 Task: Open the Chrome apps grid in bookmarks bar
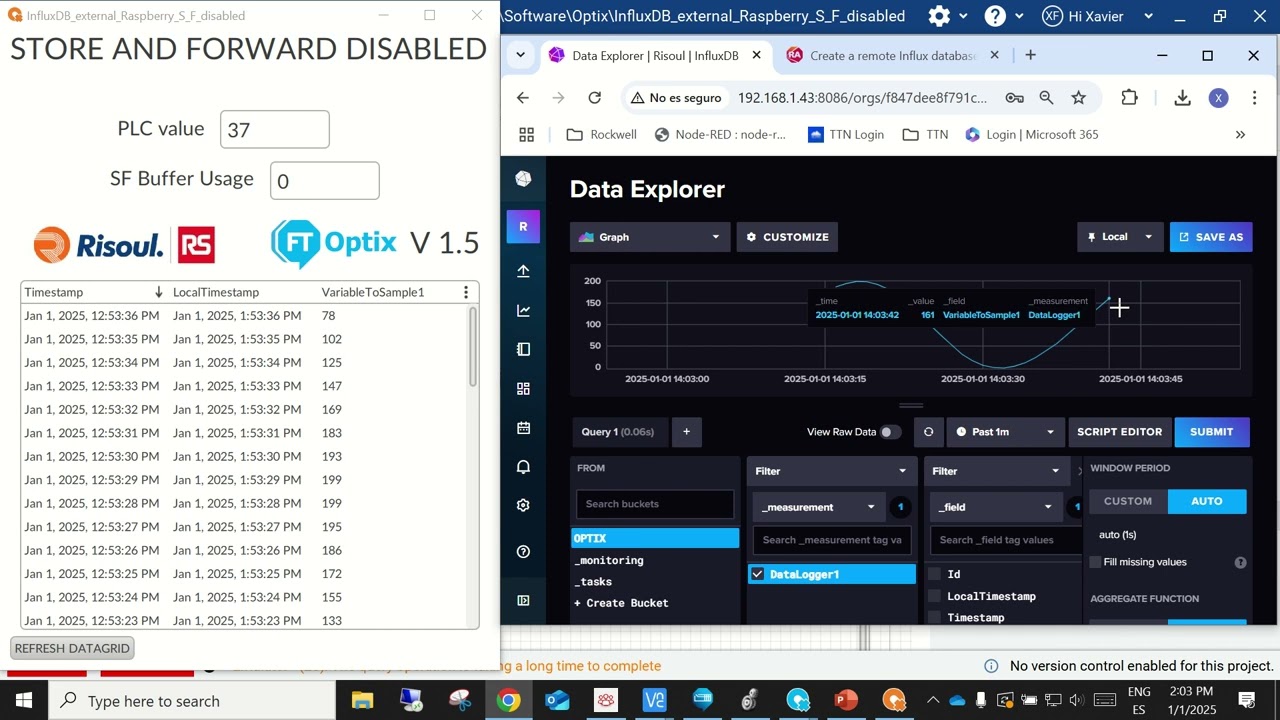tap(527, 134)
